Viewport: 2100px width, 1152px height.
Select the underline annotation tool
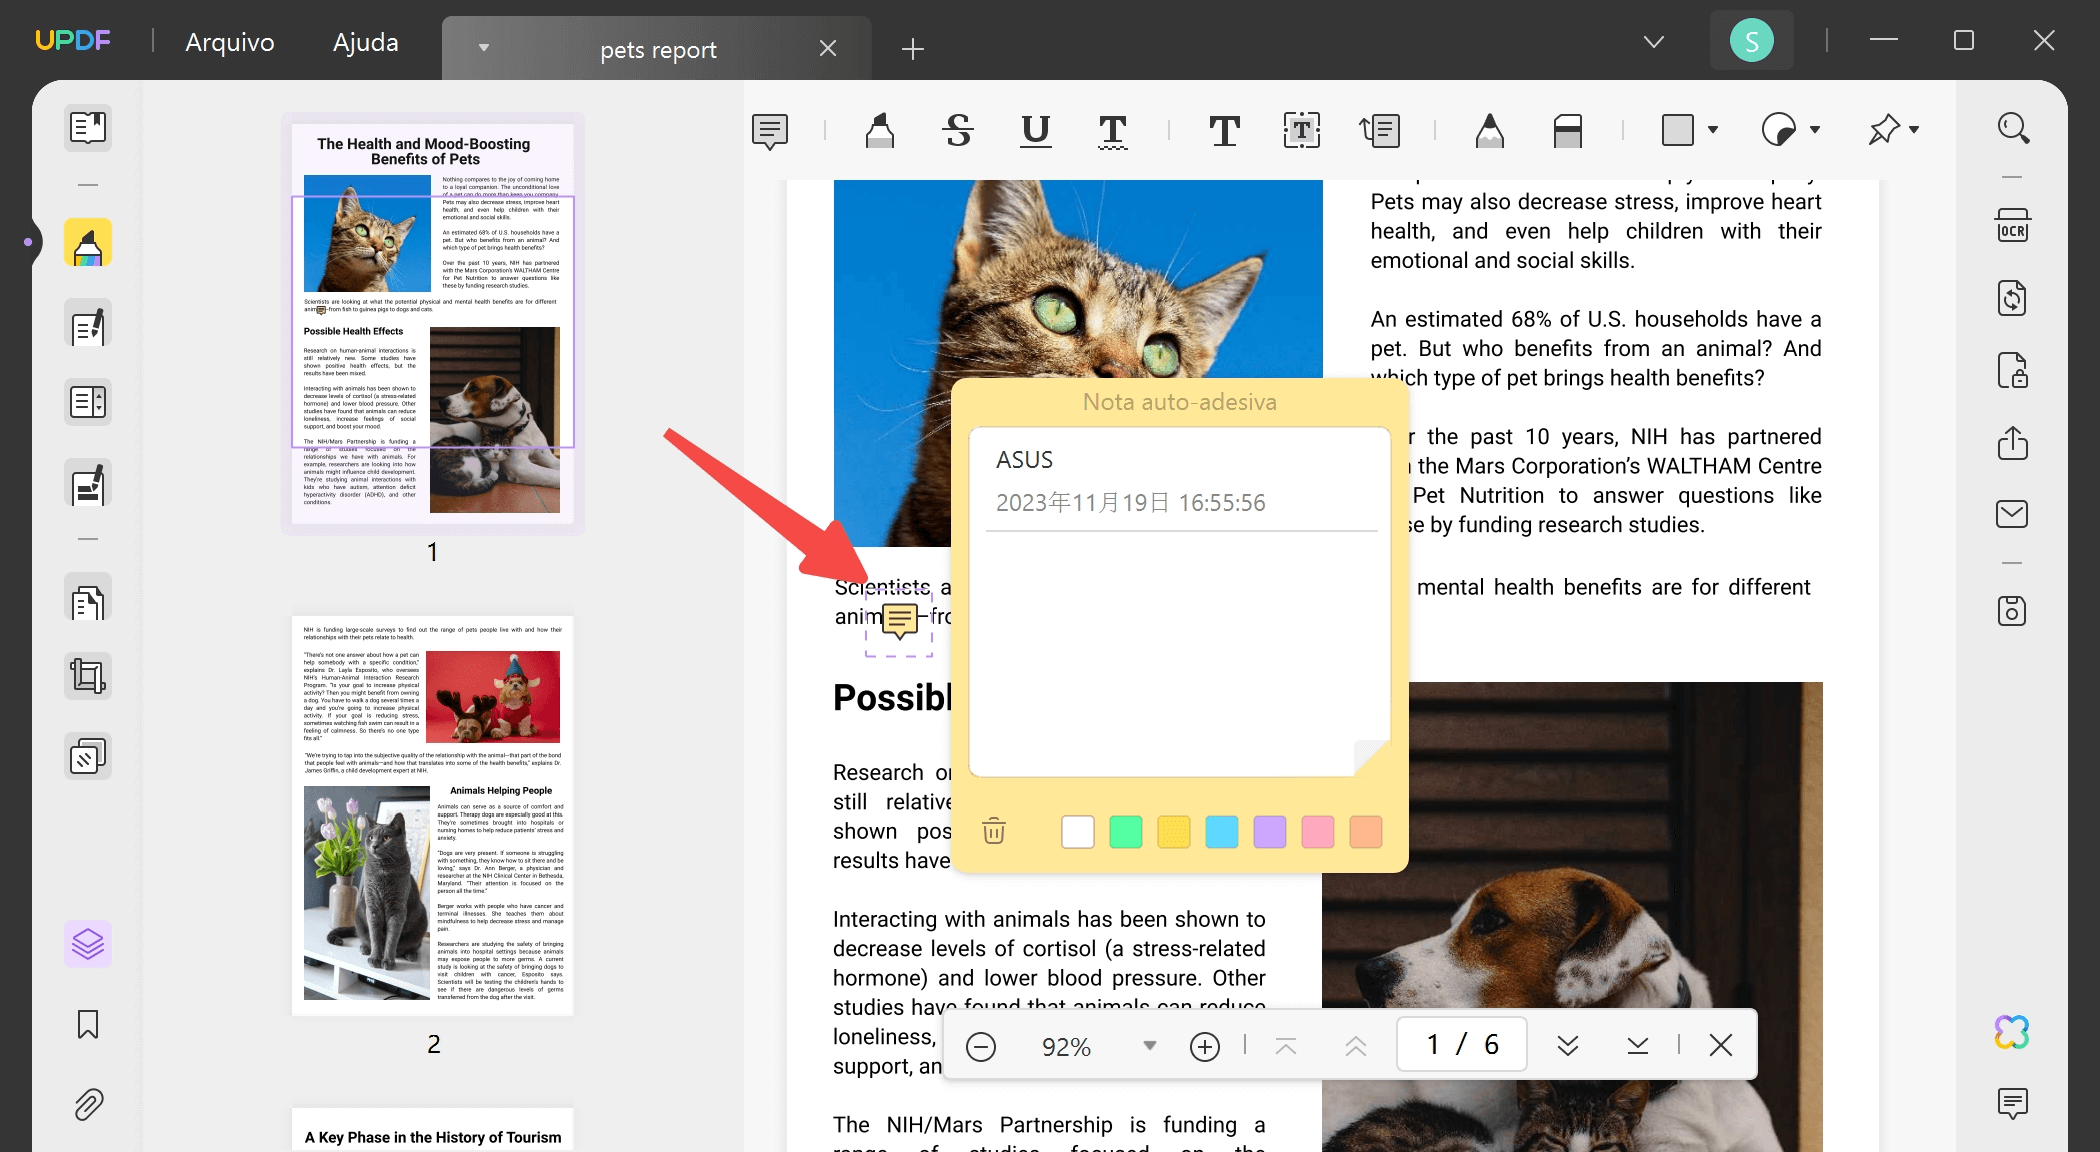1035,130
